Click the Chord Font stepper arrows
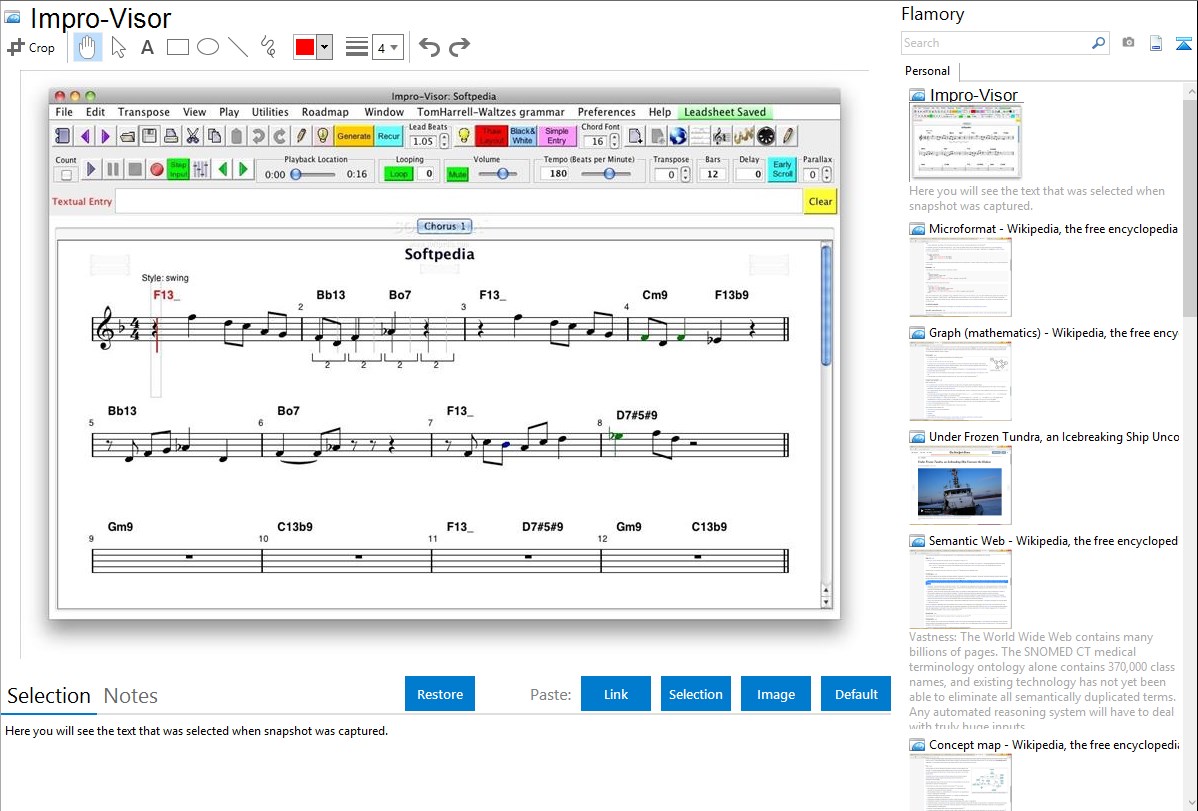Viewport: 1198px width, 811px height. click(614, 141)
